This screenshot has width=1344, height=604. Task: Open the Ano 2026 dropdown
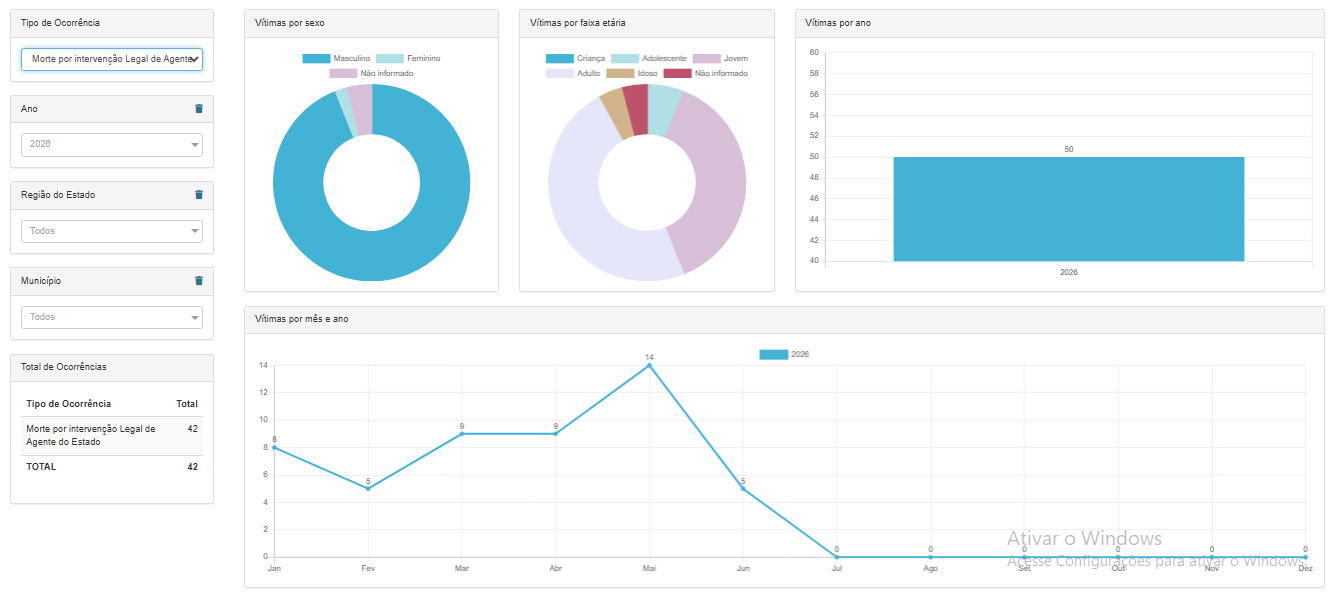tap(112, 145)
